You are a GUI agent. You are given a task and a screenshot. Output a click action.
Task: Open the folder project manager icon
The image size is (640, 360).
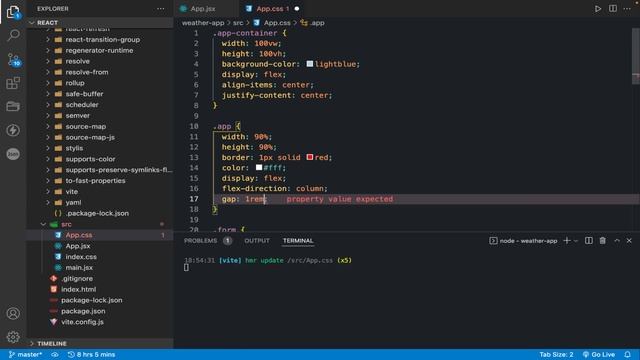point(13,107)
